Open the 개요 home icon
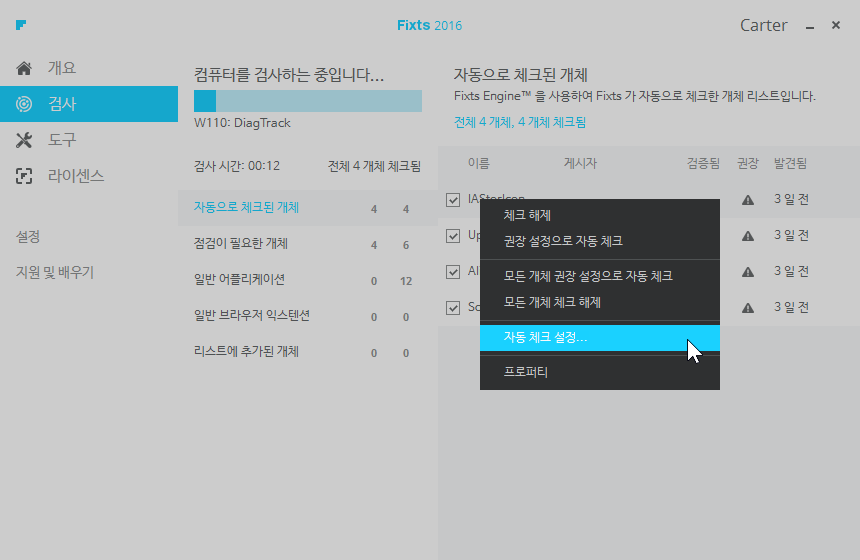This screenshot has height=560, width=860. (24, 68)
